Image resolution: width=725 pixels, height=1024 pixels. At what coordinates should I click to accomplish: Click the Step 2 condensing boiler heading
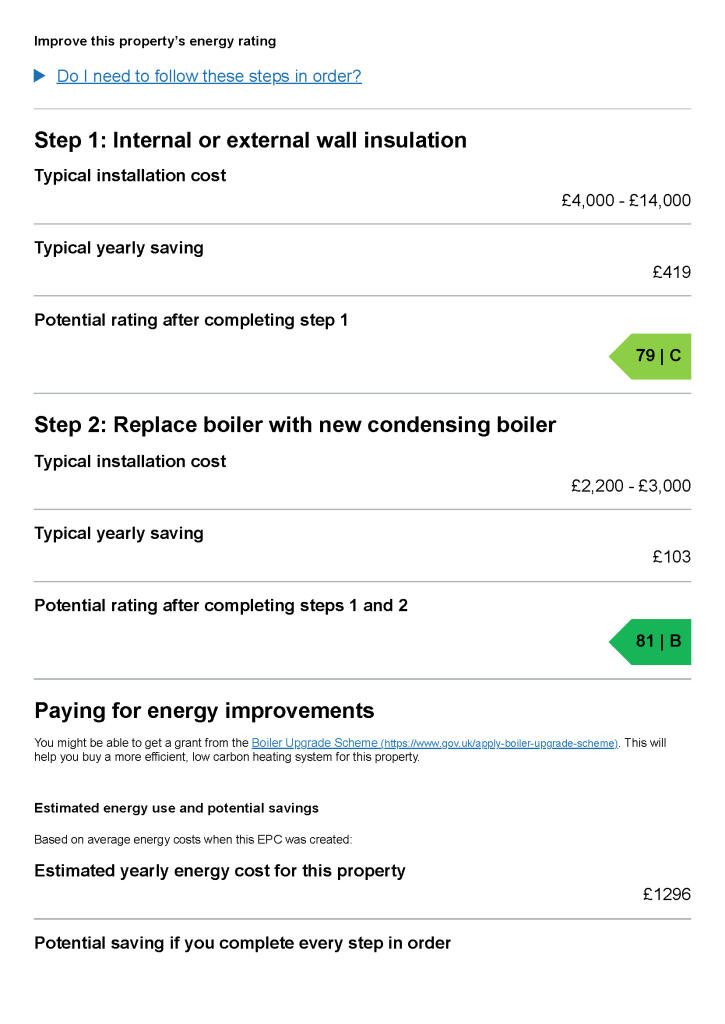tap(295, 425)
